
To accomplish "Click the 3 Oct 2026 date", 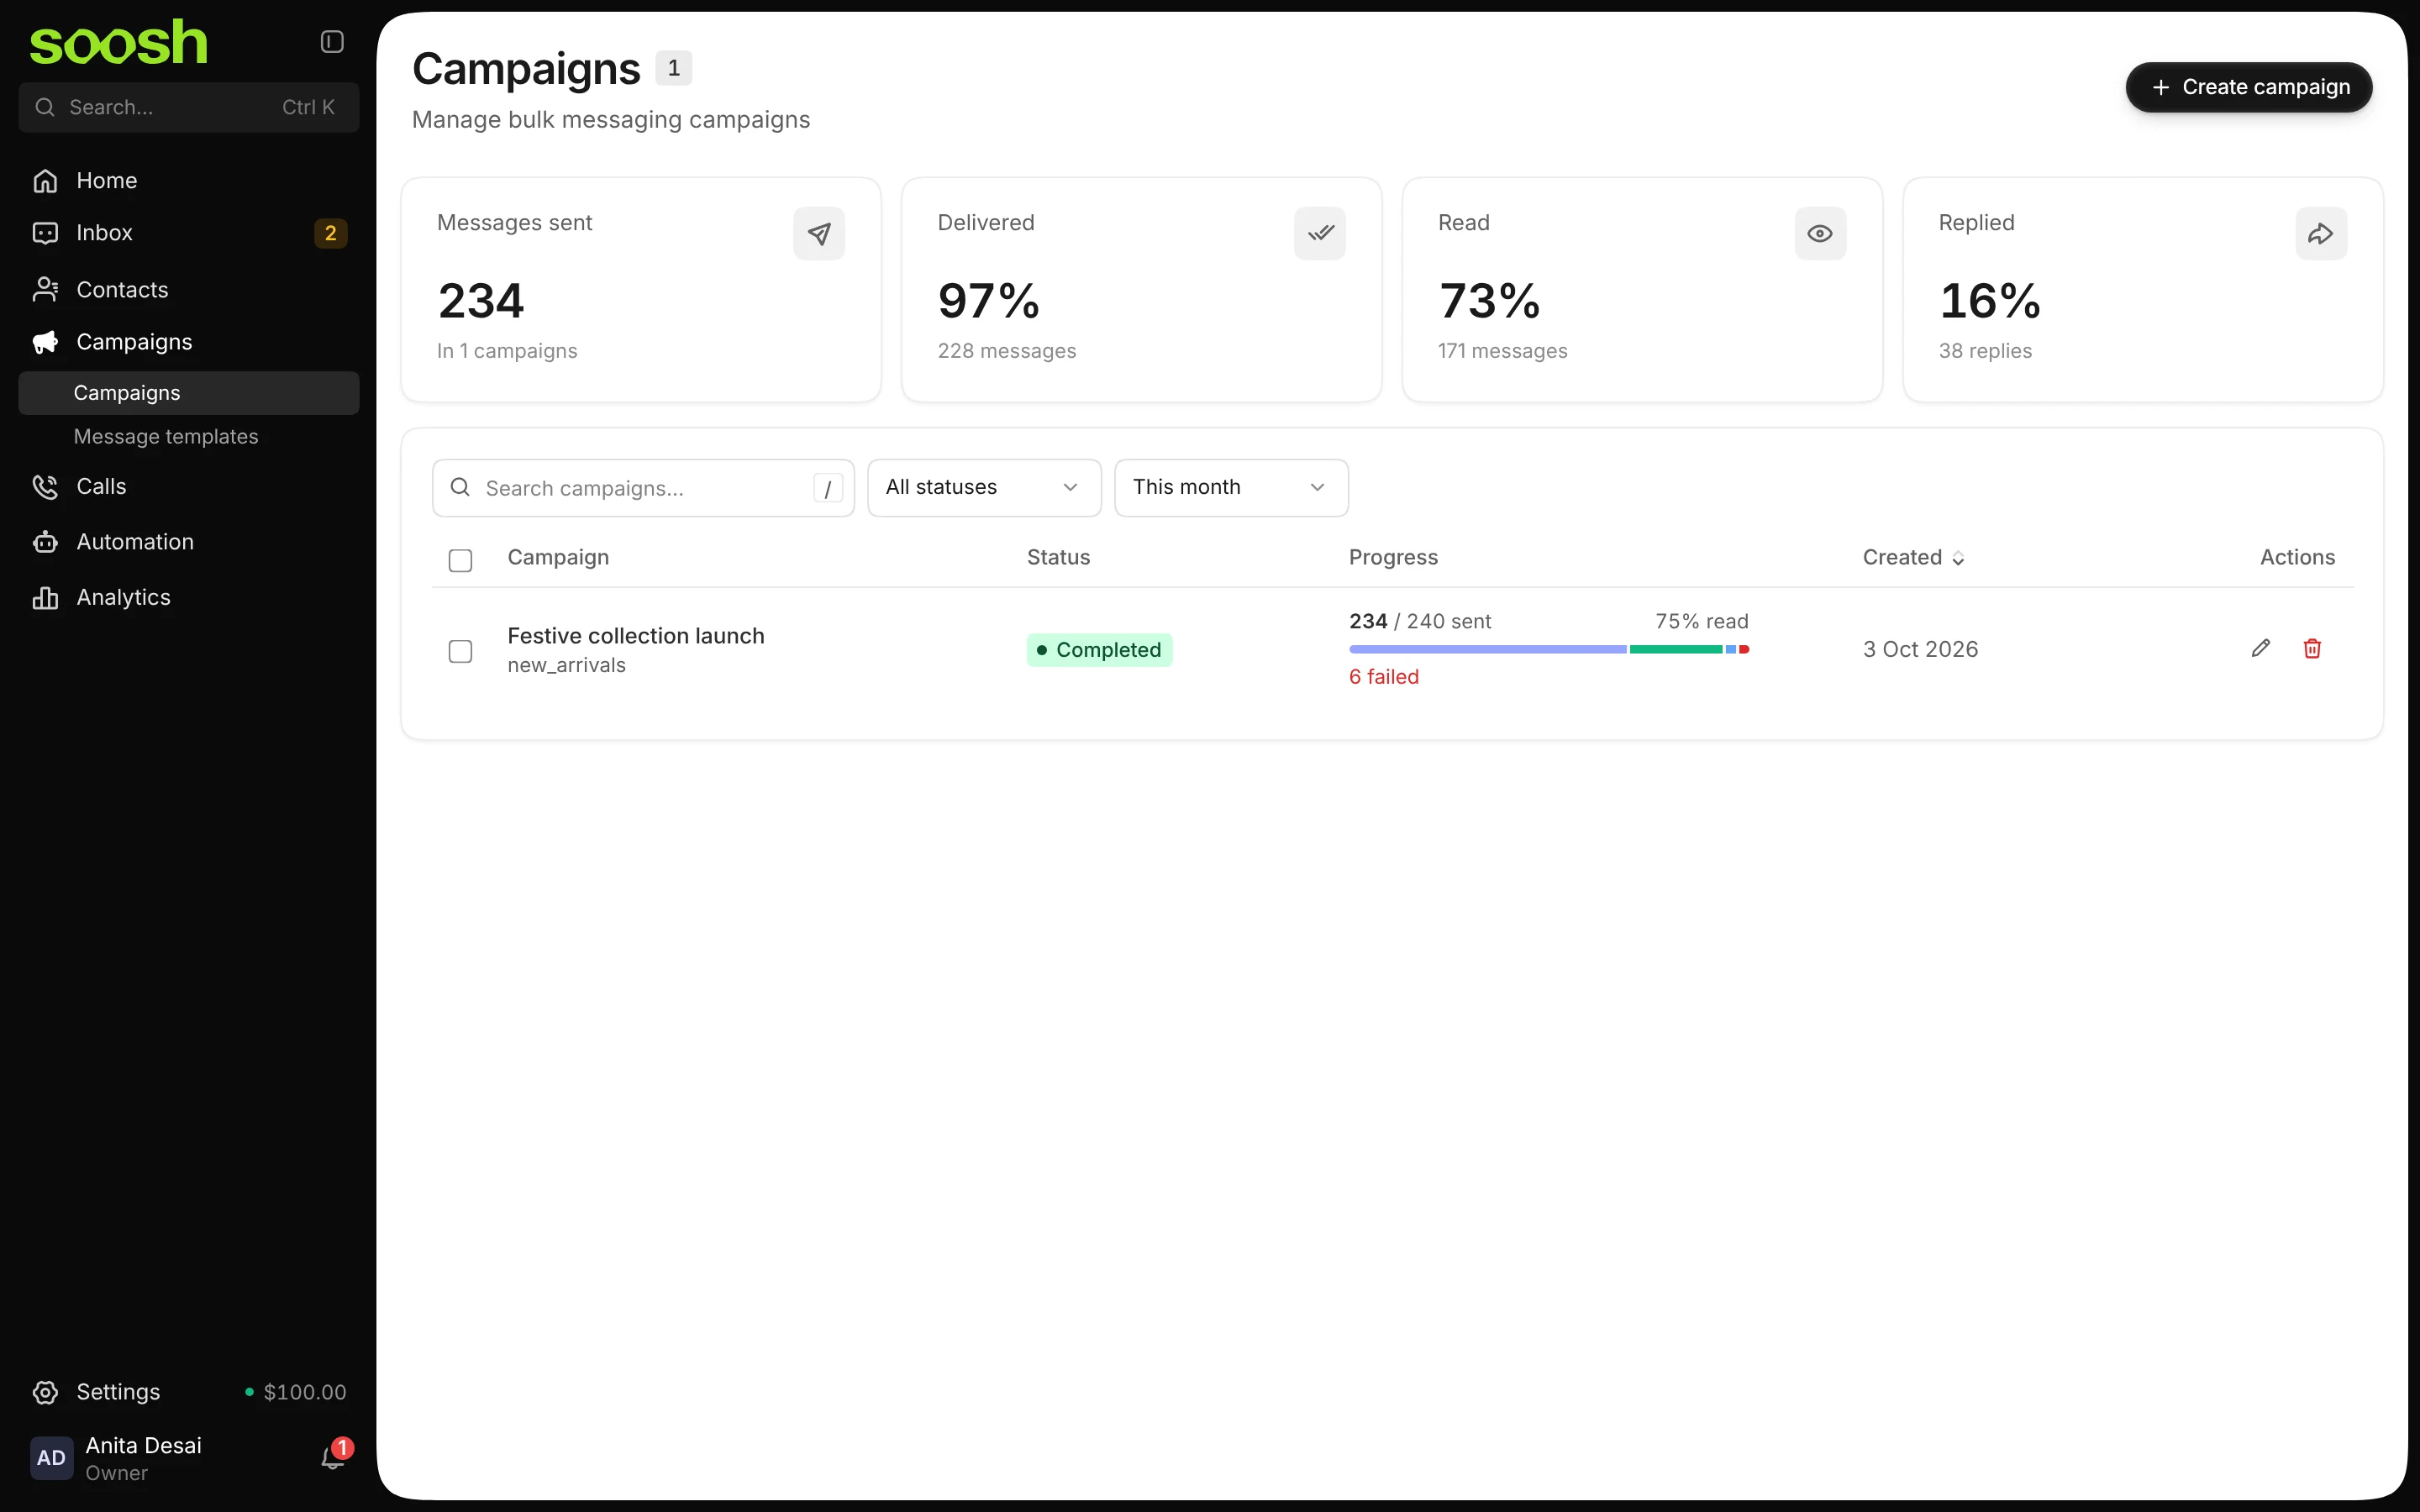I will [1920, 649].
